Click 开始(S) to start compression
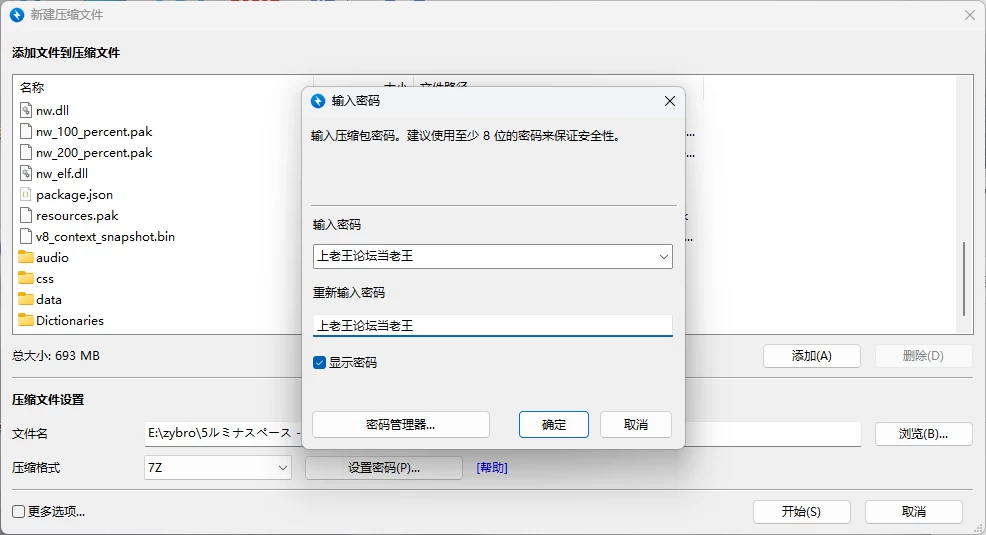This screenshot has width=986, height=535. tap(802, 512)
